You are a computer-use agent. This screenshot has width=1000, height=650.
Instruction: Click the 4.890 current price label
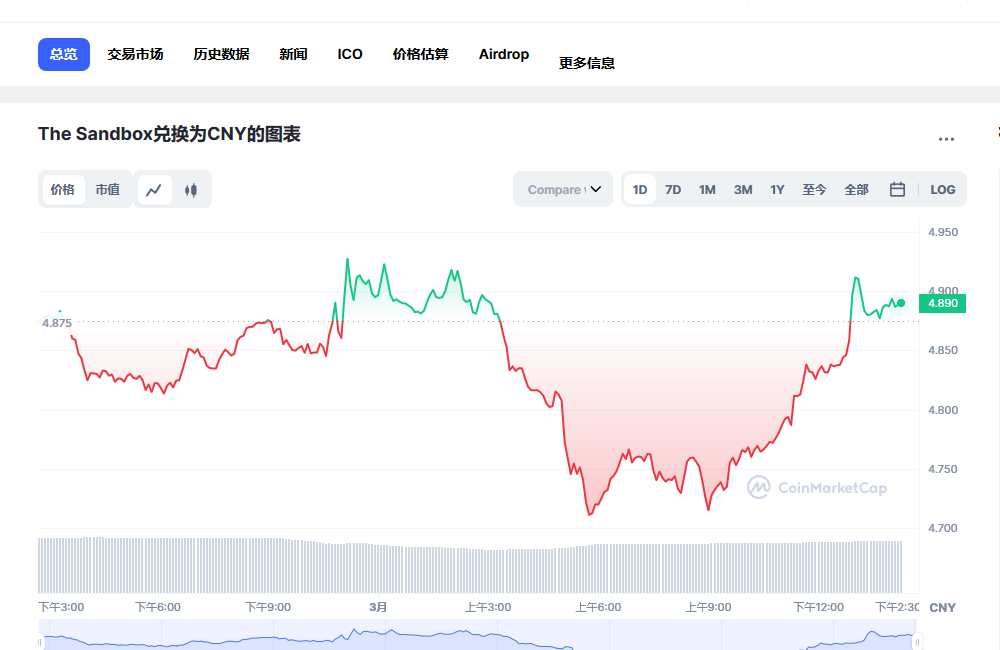click(x=943, y=304)
